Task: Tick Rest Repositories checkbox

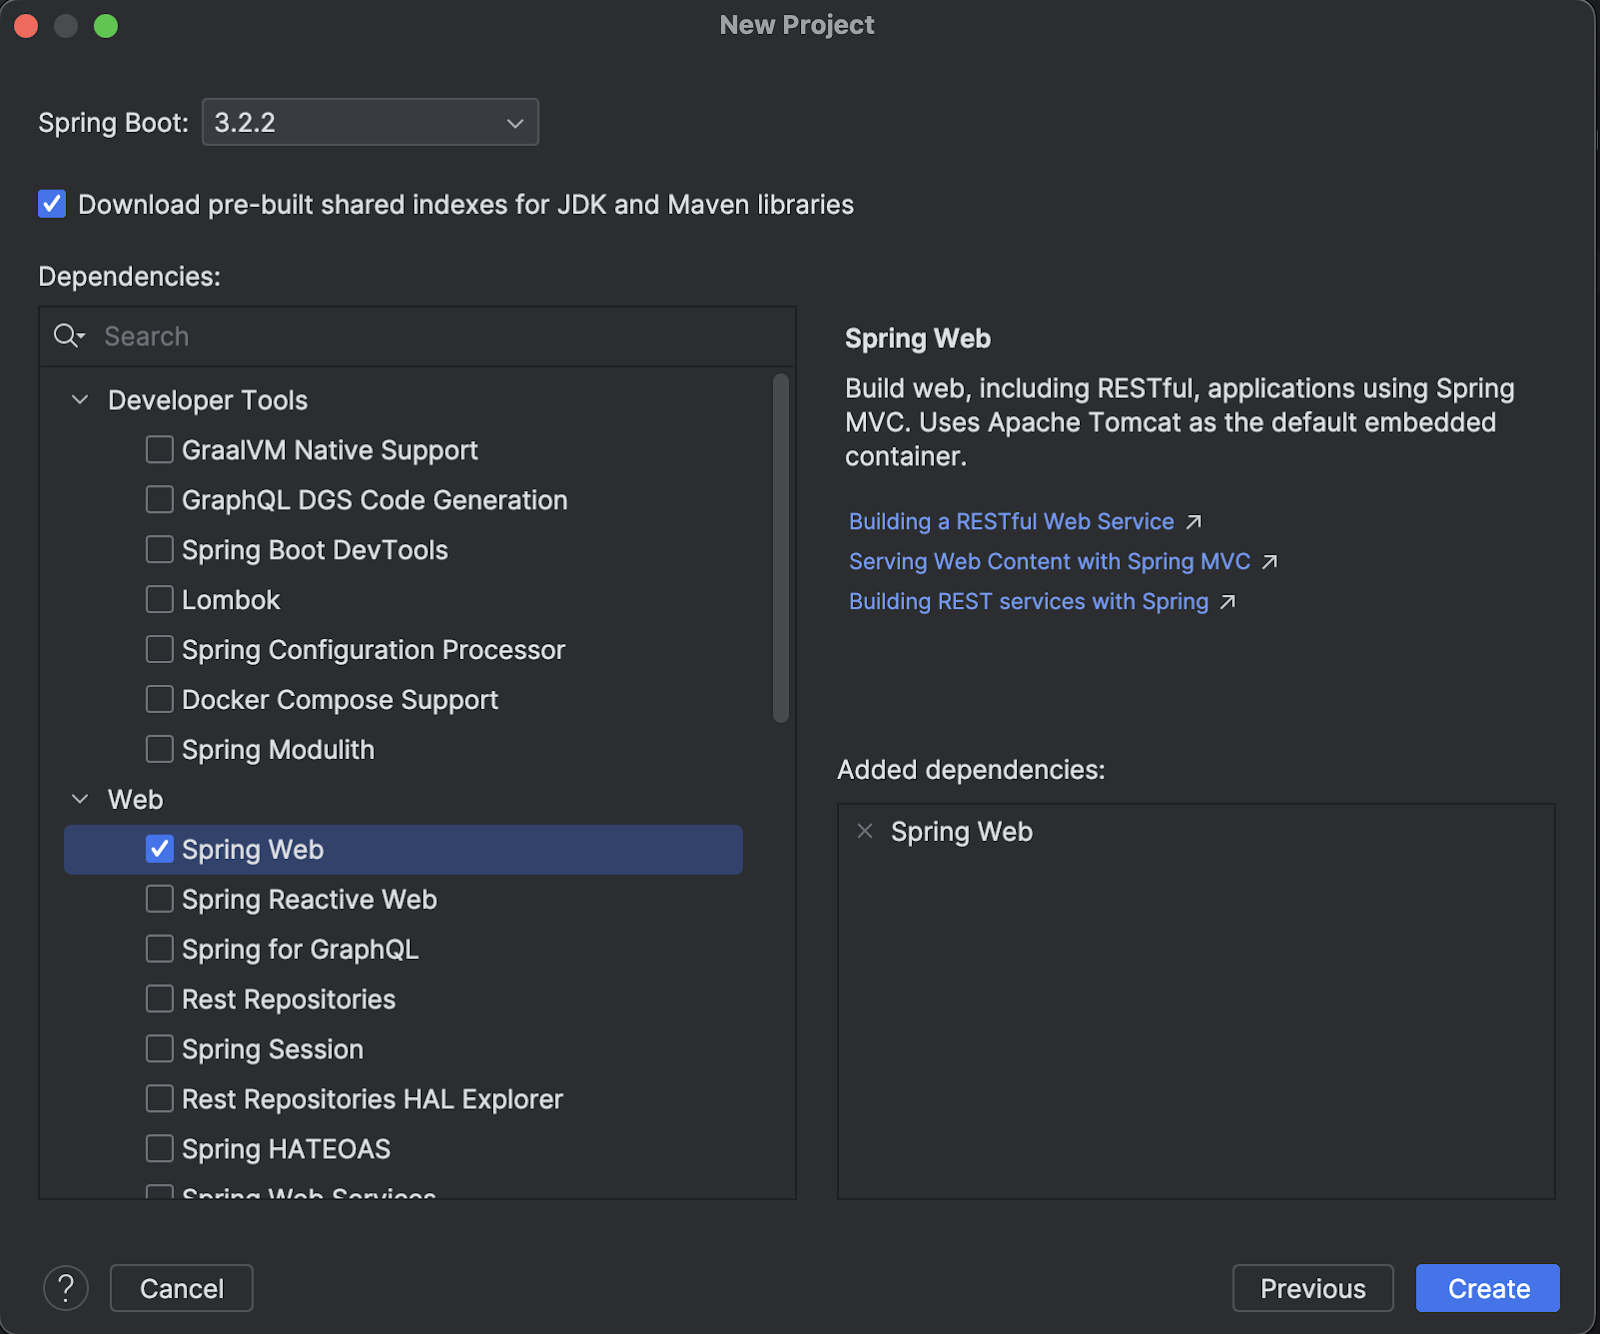Action: coord(160,999)
